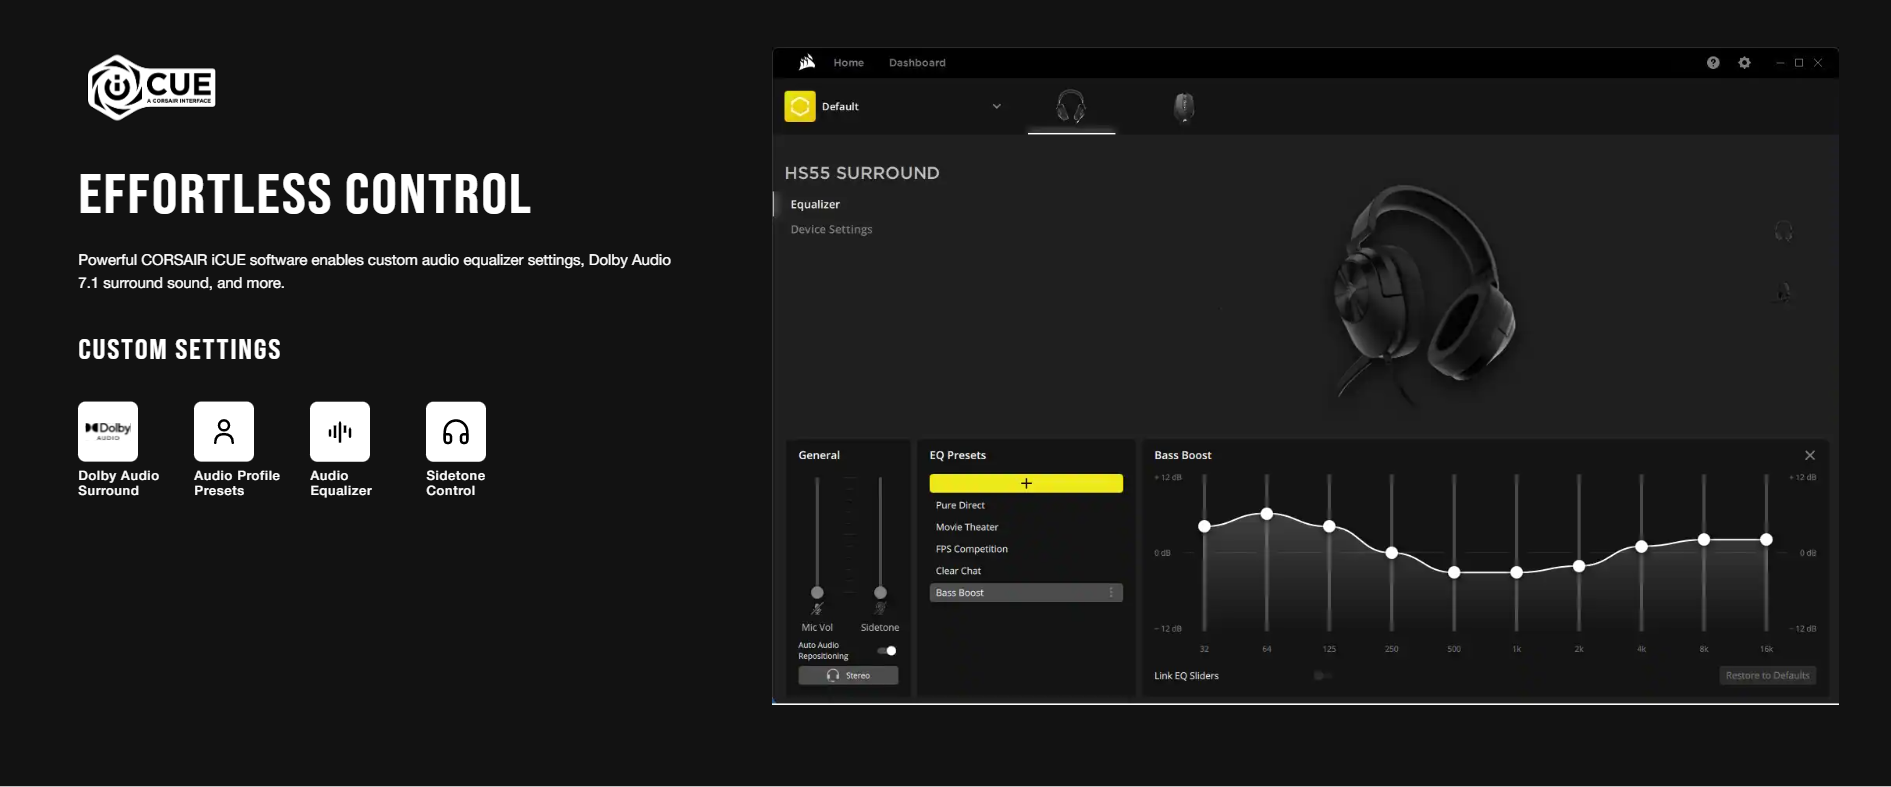Click the Mic Vol slider handle

(817, 592)
